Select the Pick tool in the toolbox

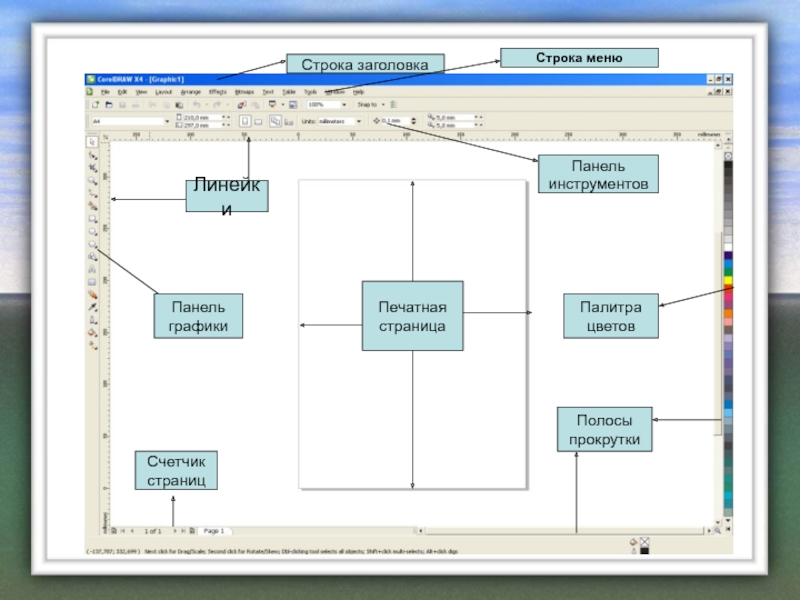tap(93, 142)
